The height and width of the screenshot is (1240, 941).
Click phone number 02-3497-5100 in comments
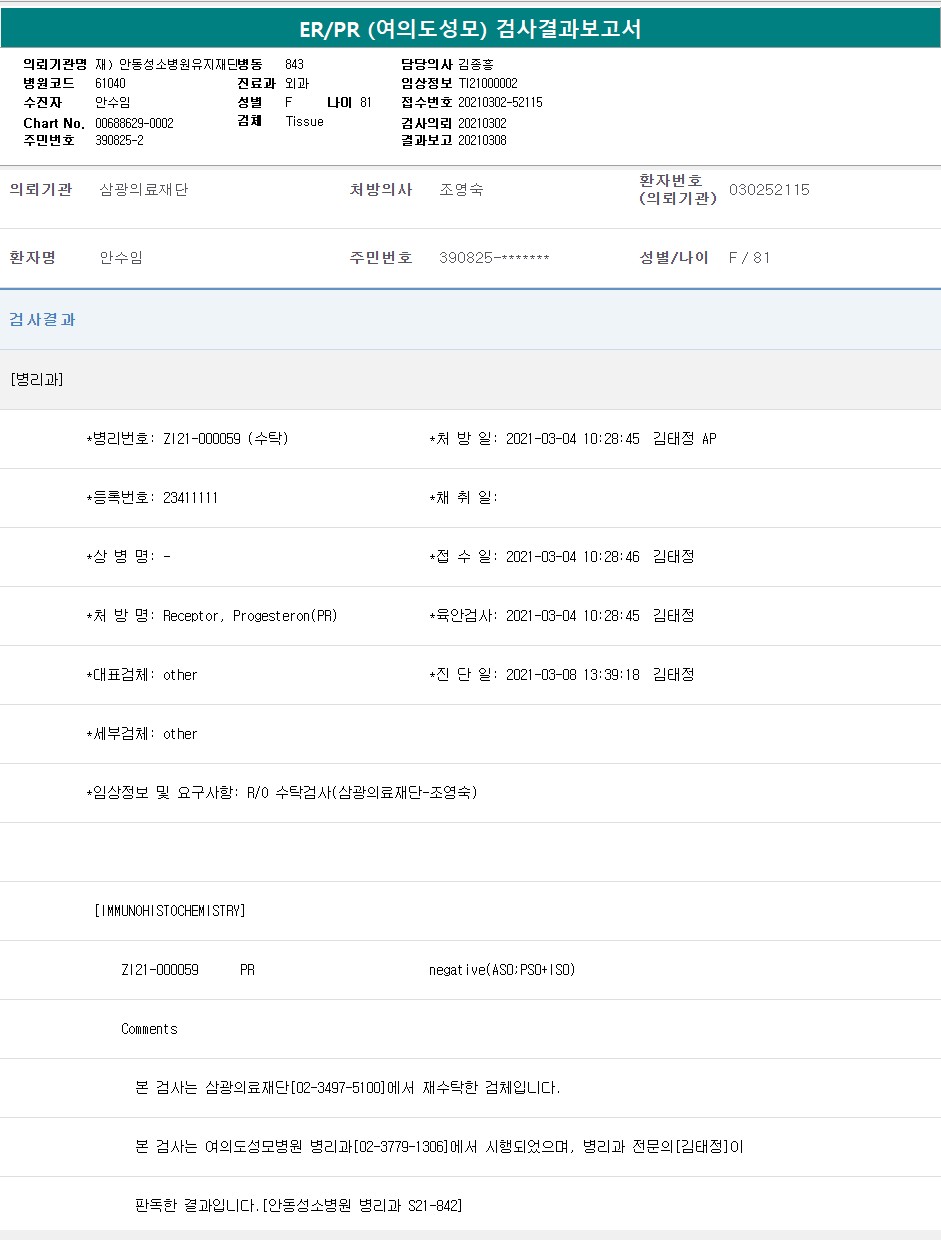tap(338, 1088)
